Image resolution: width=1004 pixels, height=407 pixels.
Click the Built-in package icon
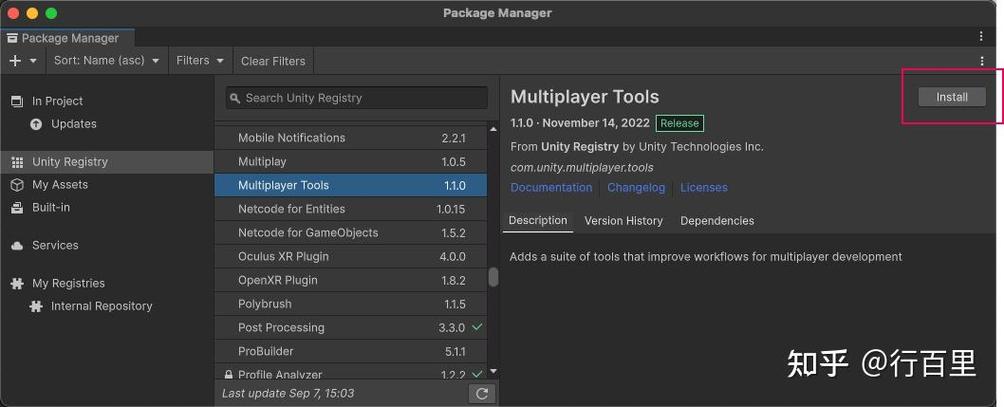pyautogui.click(x=17, y=208)
